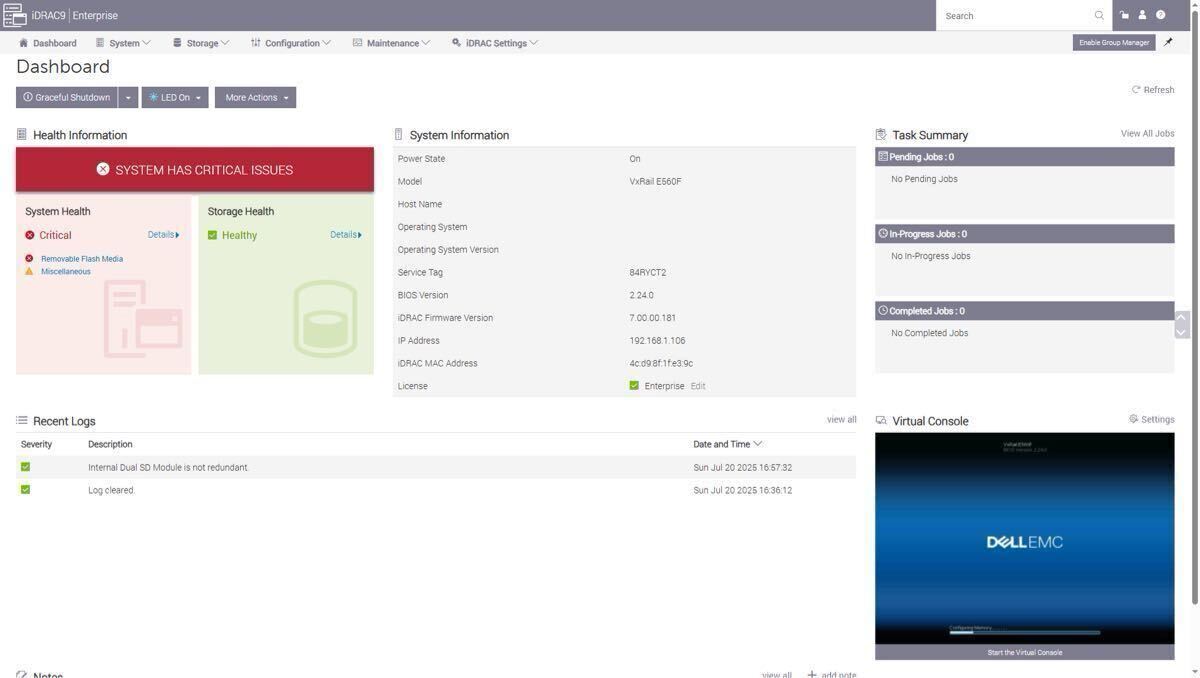The image size is (1200, 678).
Task: Click the Graceful Shutdown button
Action: [x=67, y=97]
